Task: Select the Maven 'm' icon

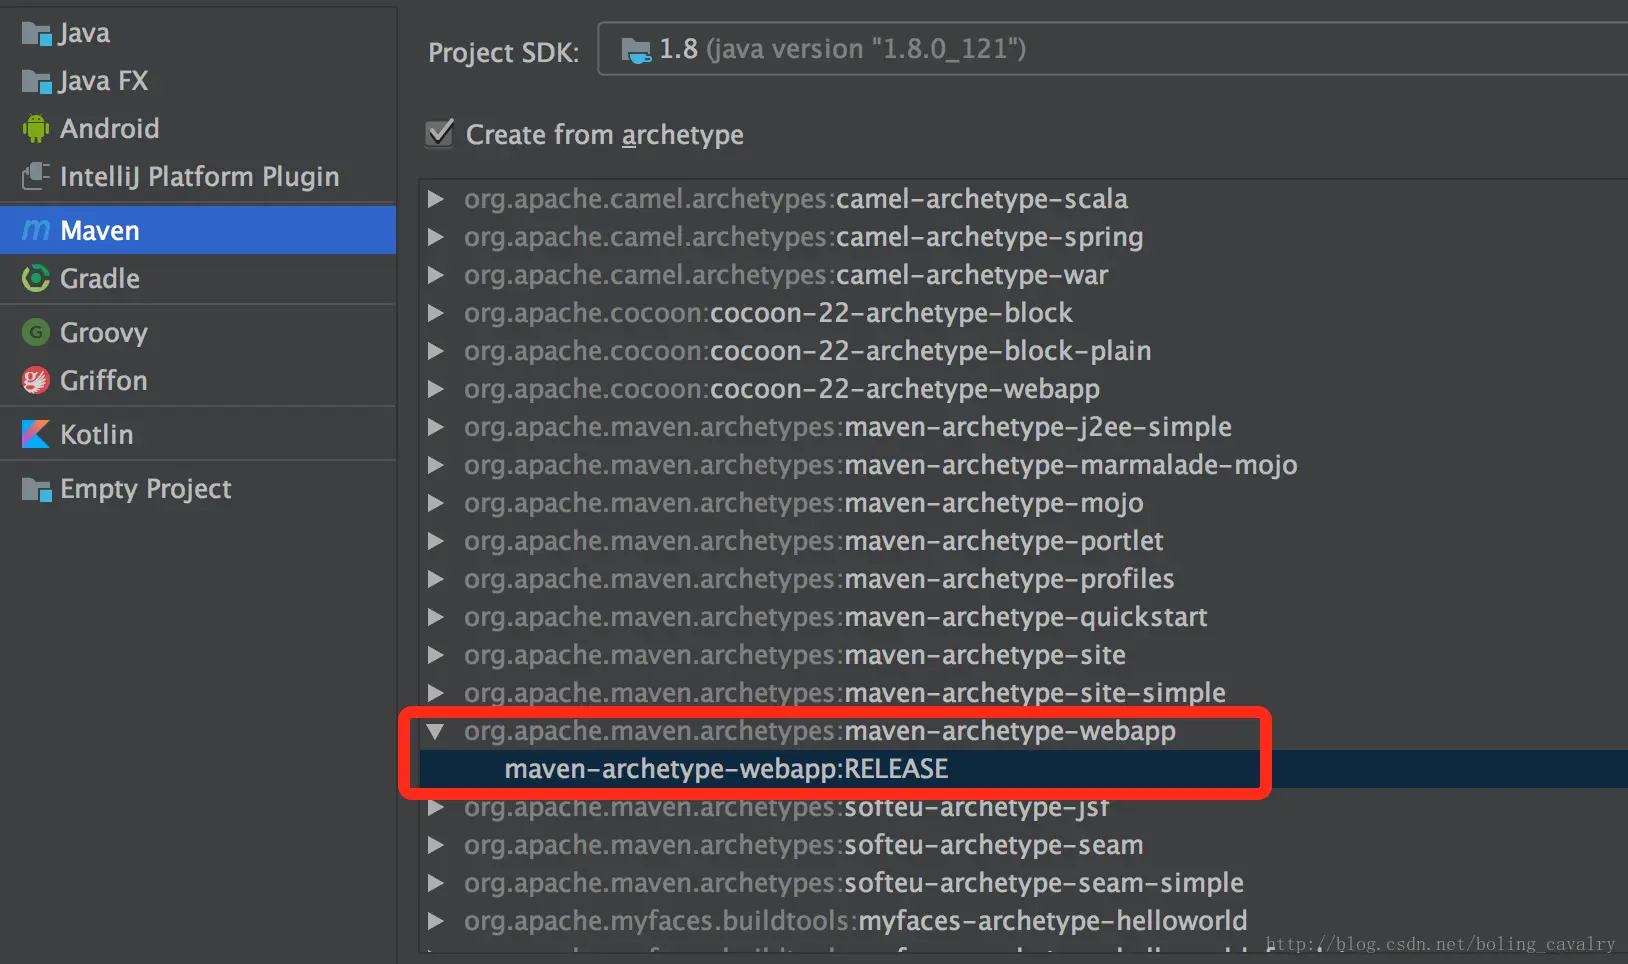Action: tap(36, 231)
